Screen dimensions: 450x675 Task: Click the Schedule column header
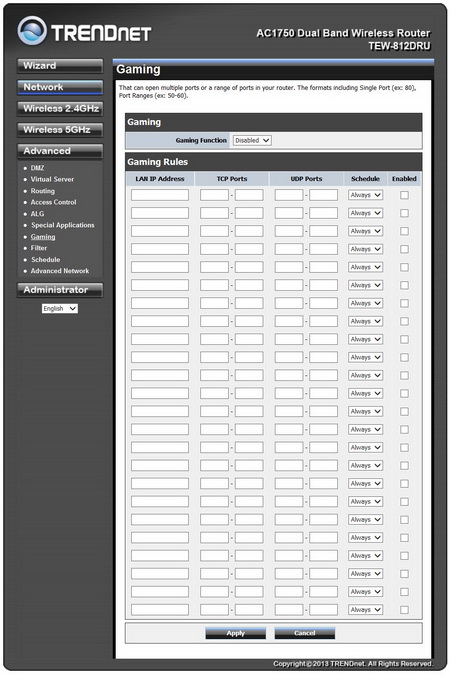tap(365, 179)
